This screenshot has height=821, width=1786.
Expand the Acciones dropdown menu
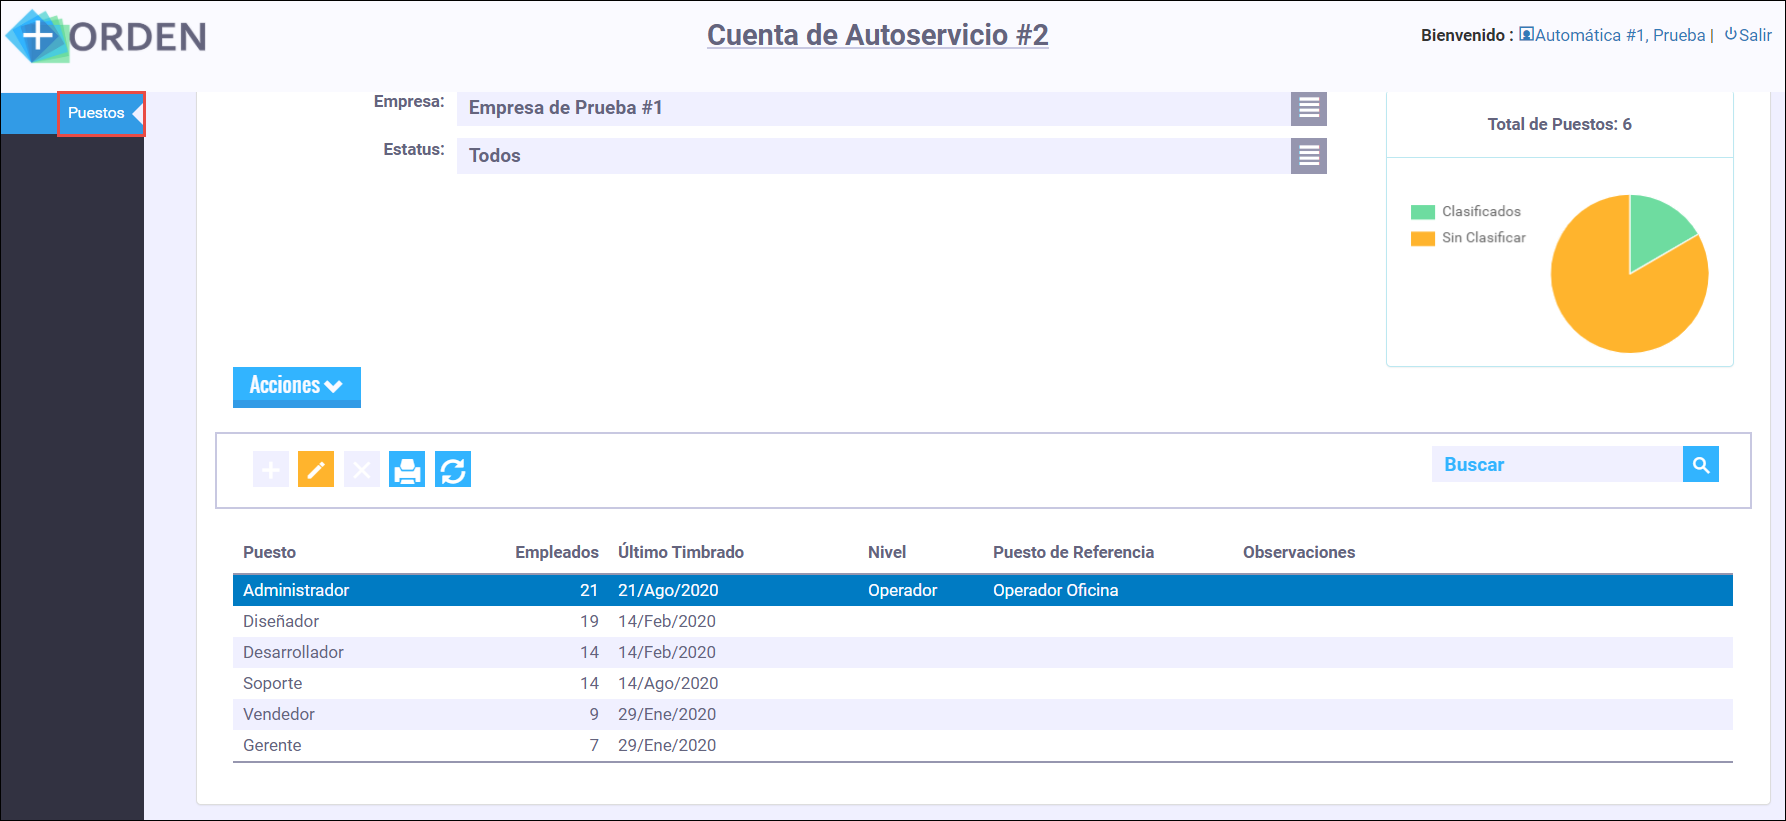(296, 386)
